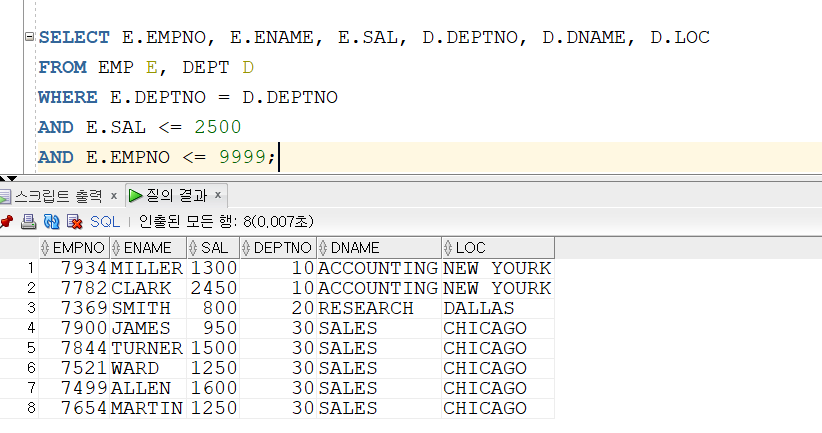Click the value 9999 in editor
The width and height of the screenshot is (822, 433).
[x=242, y=157]
